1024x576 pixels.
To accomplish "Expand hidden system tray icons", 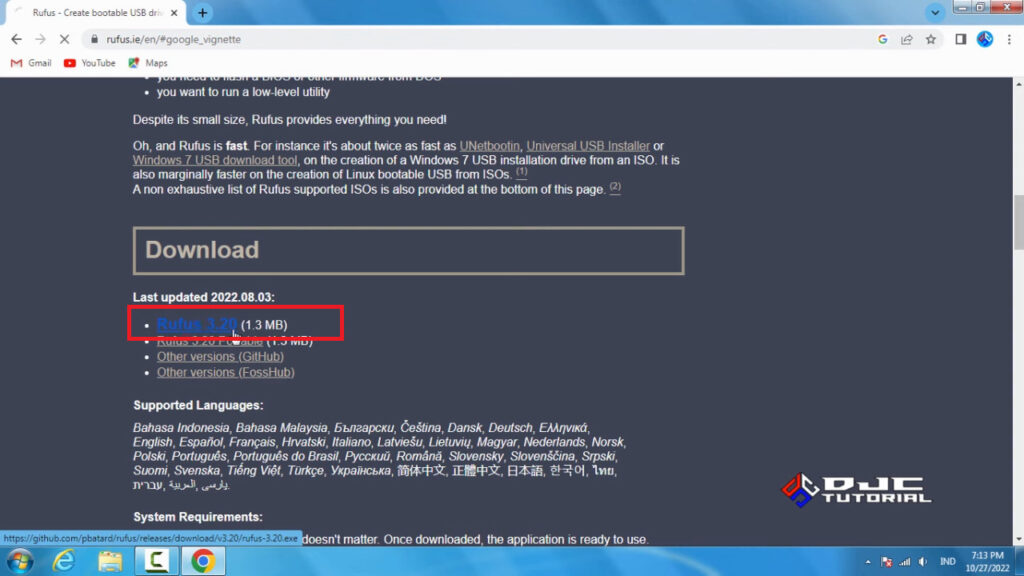I will tap(868, 562).
